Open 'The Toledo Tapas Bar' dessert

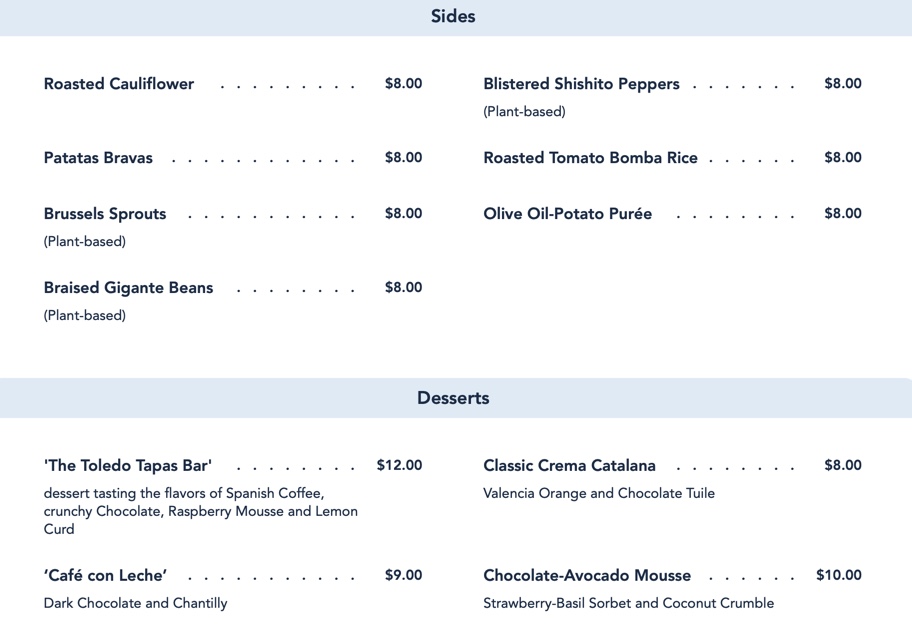[128, 466]
